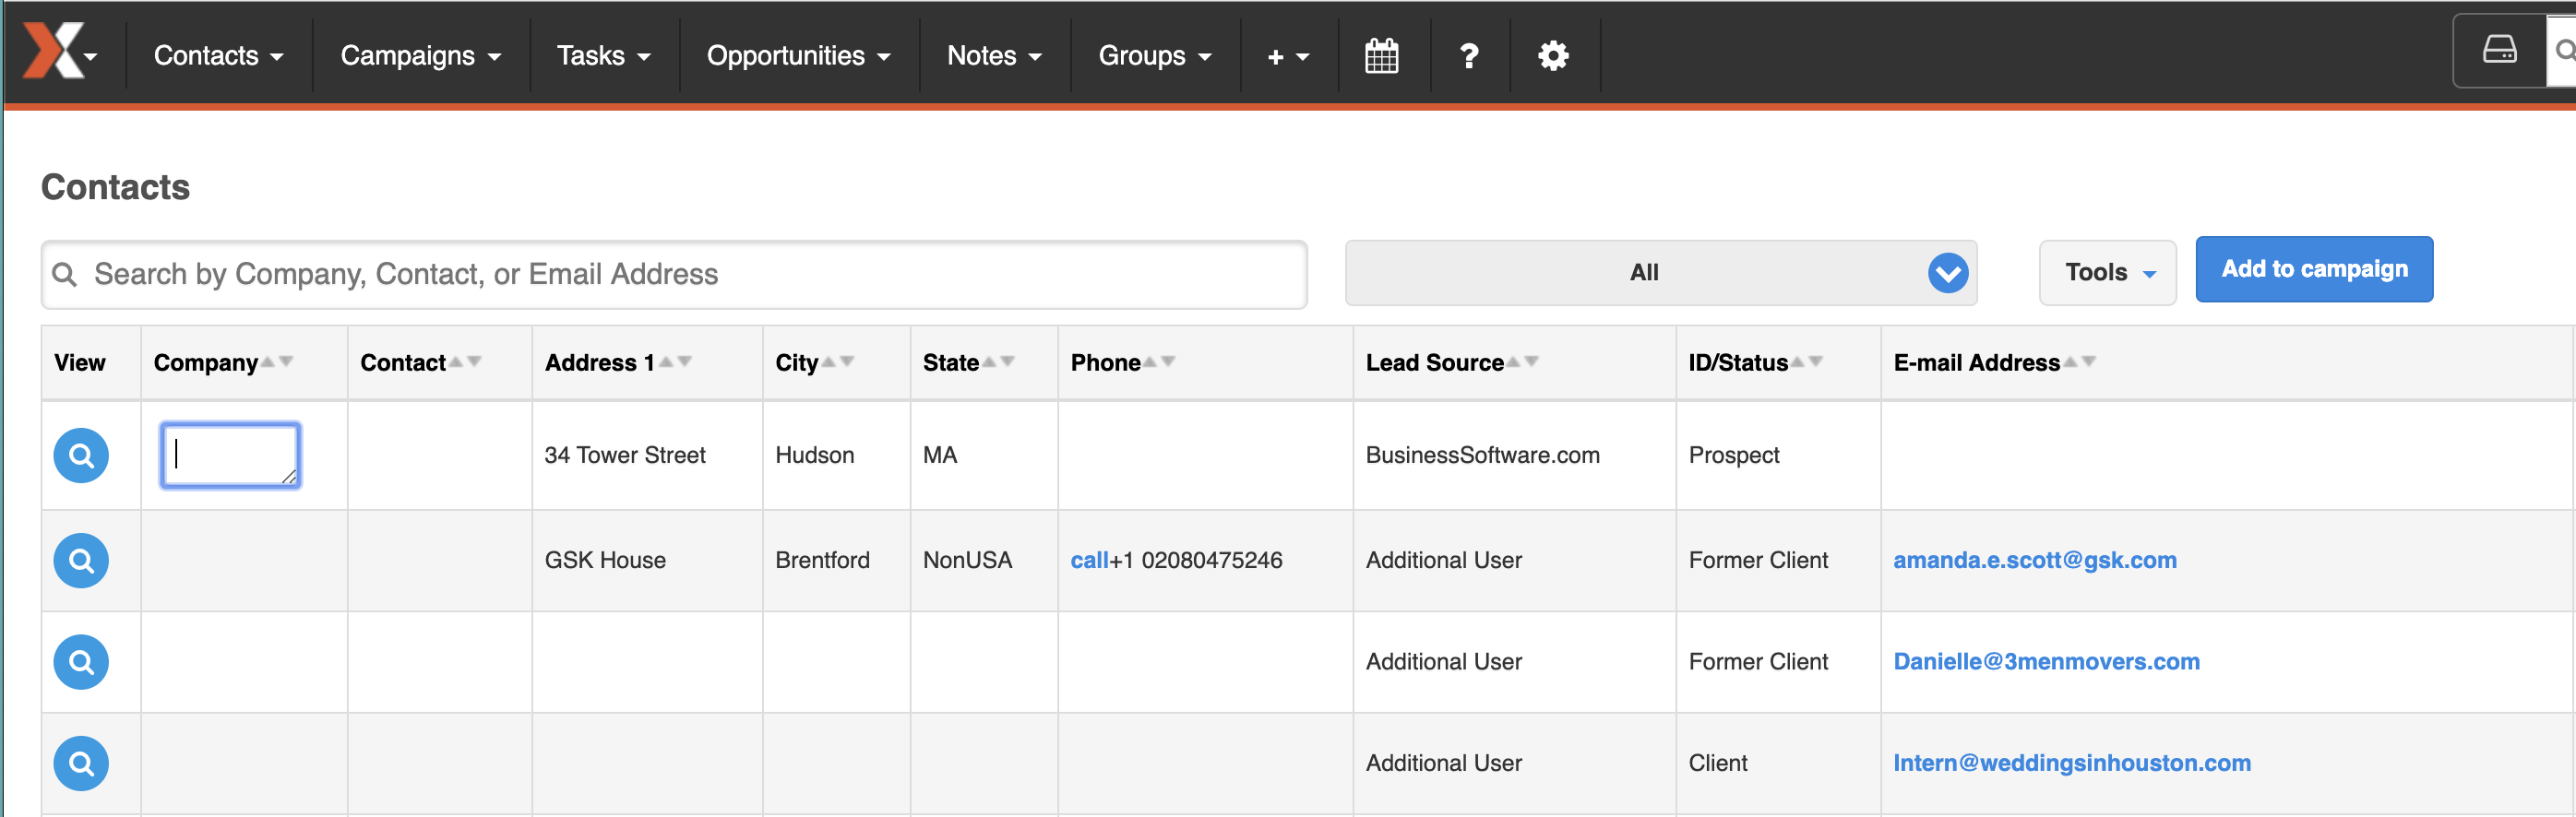Viewport: 2576px width, 817px height.
Task: Open the Notes menu
Action: point(994,56)
